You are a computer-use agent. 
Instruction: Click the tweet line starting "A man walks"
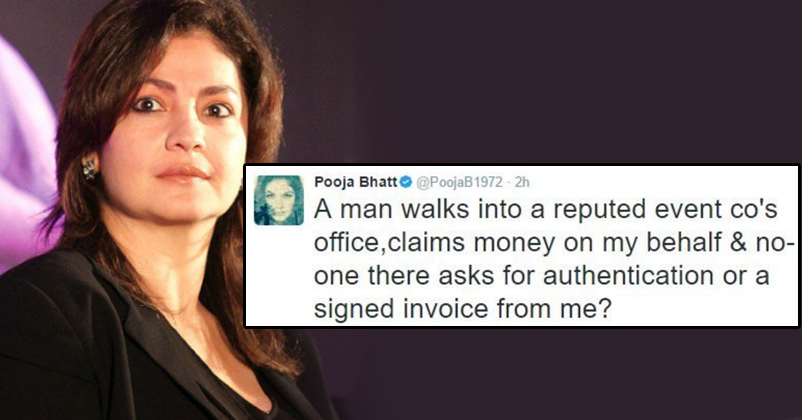tap(546, 209)
